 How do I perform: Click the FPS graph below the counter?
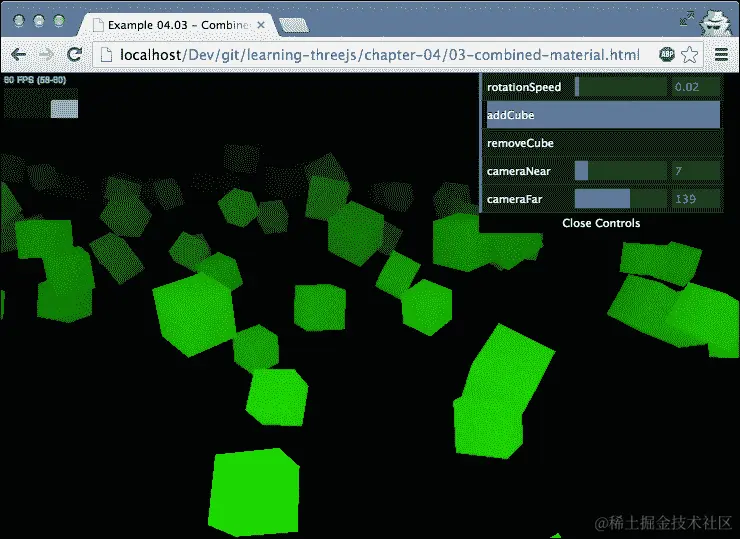tap(41, 103)
